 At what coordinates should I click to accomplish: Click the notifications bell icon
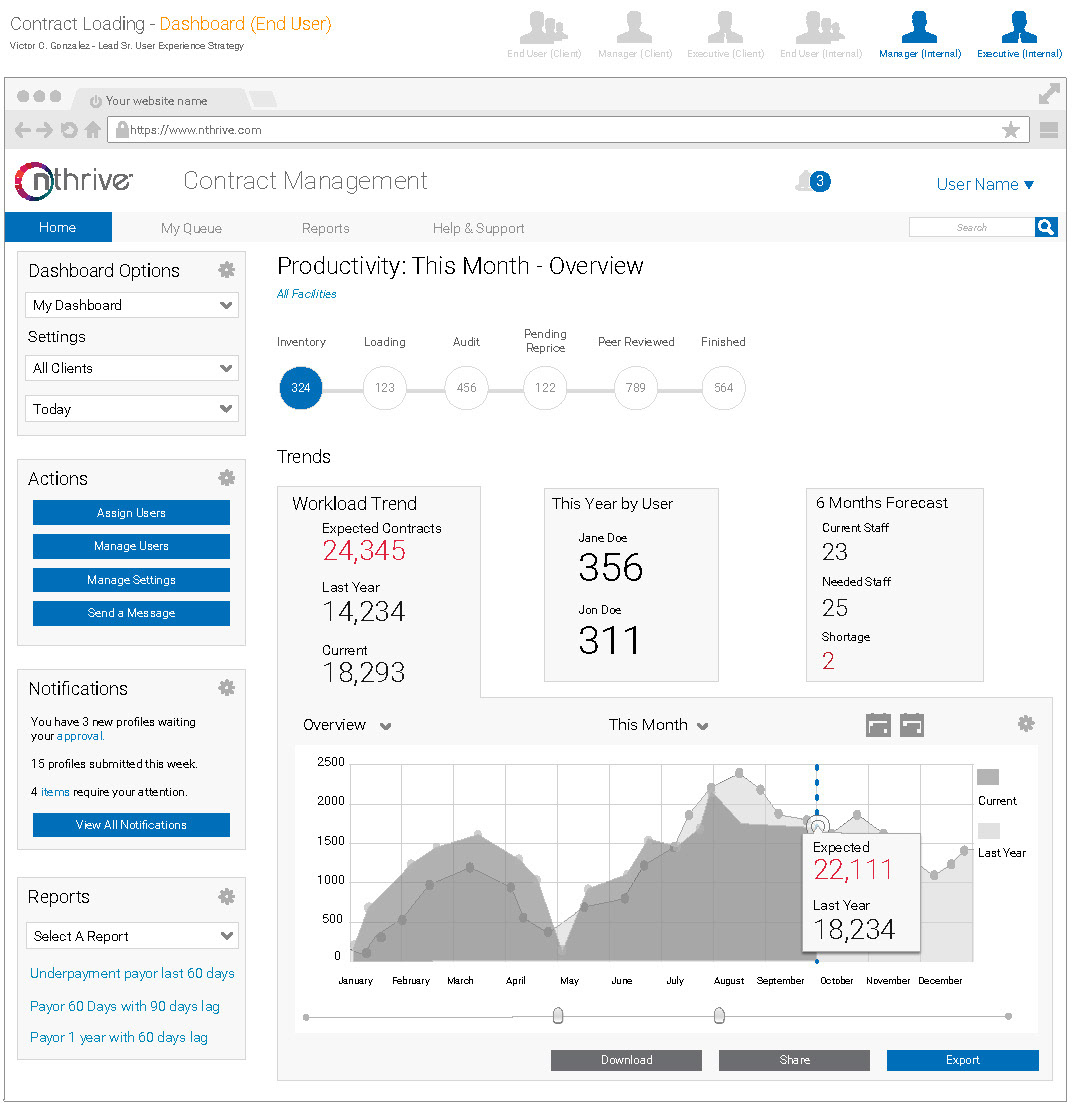pyautogui.click(x=806, y=181)
